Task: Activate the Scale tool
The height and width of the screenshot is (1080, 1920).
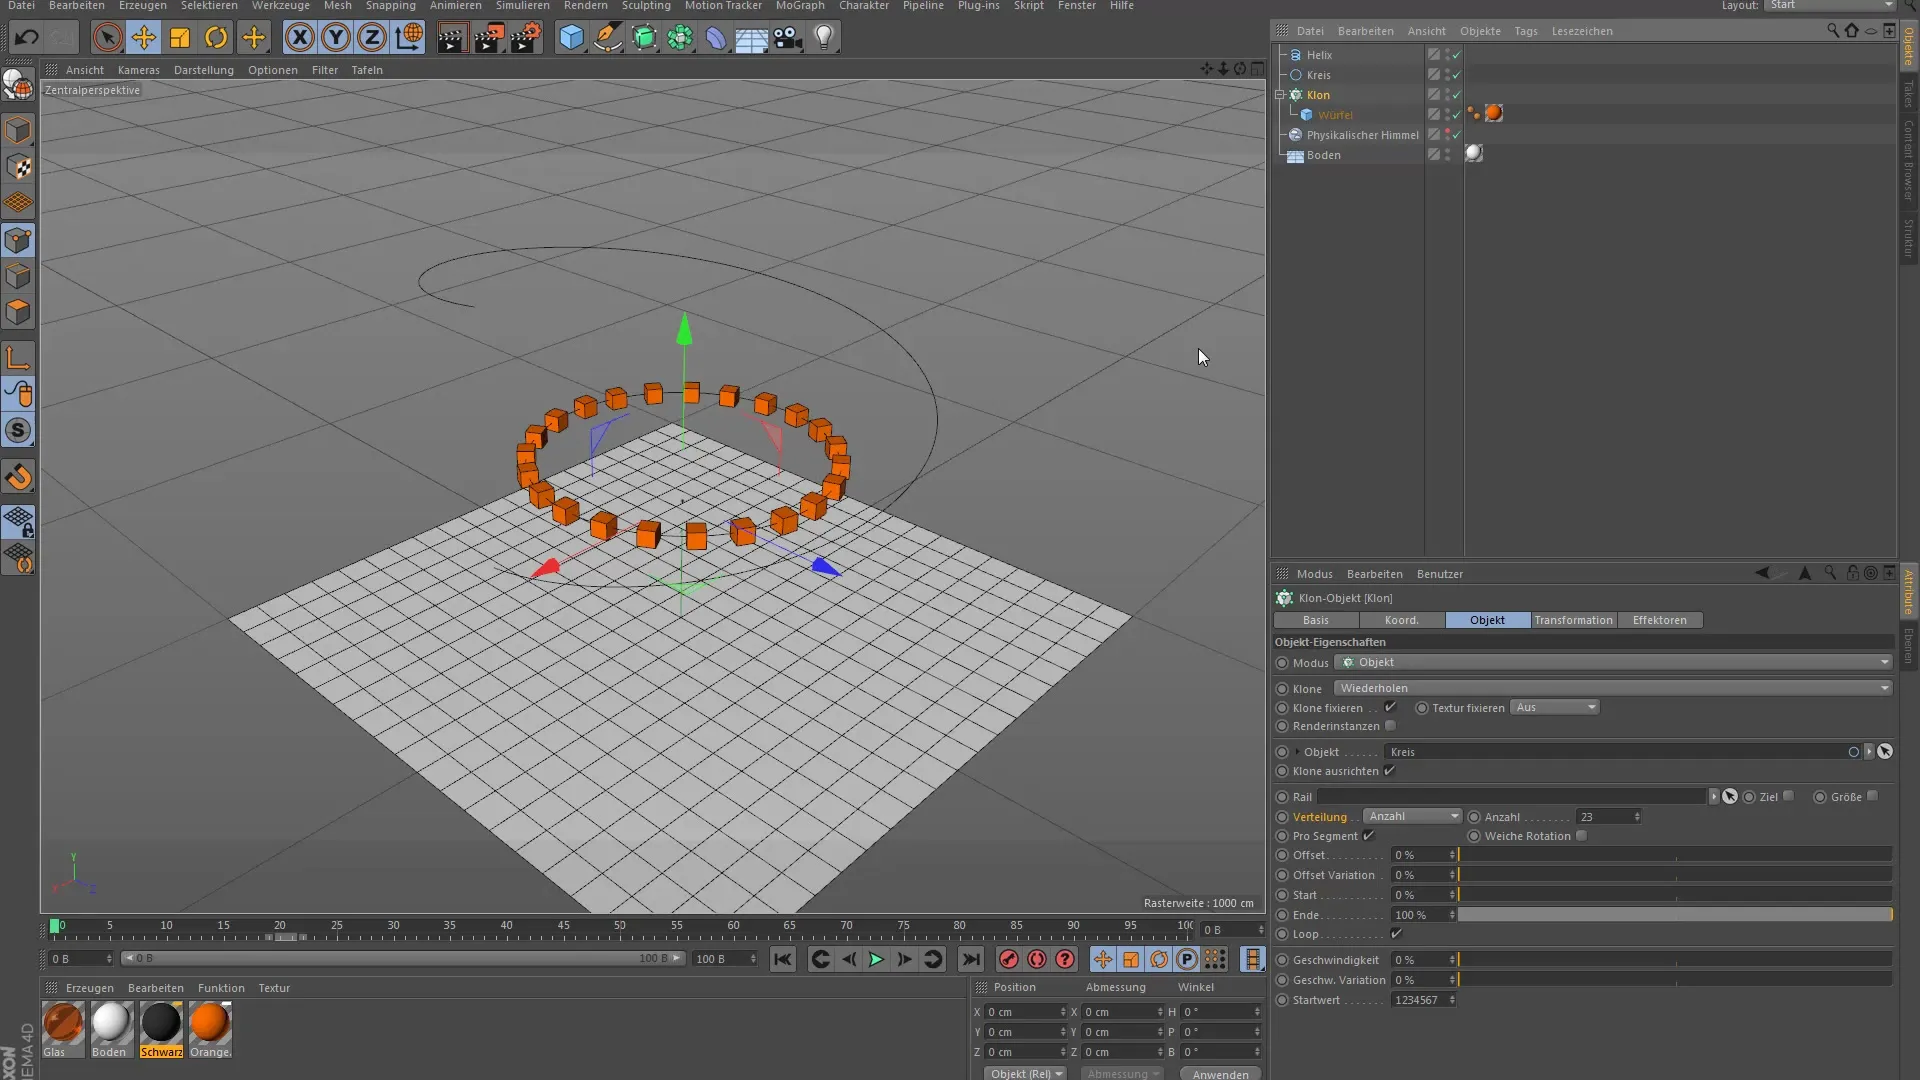Action: click(179, 38)
